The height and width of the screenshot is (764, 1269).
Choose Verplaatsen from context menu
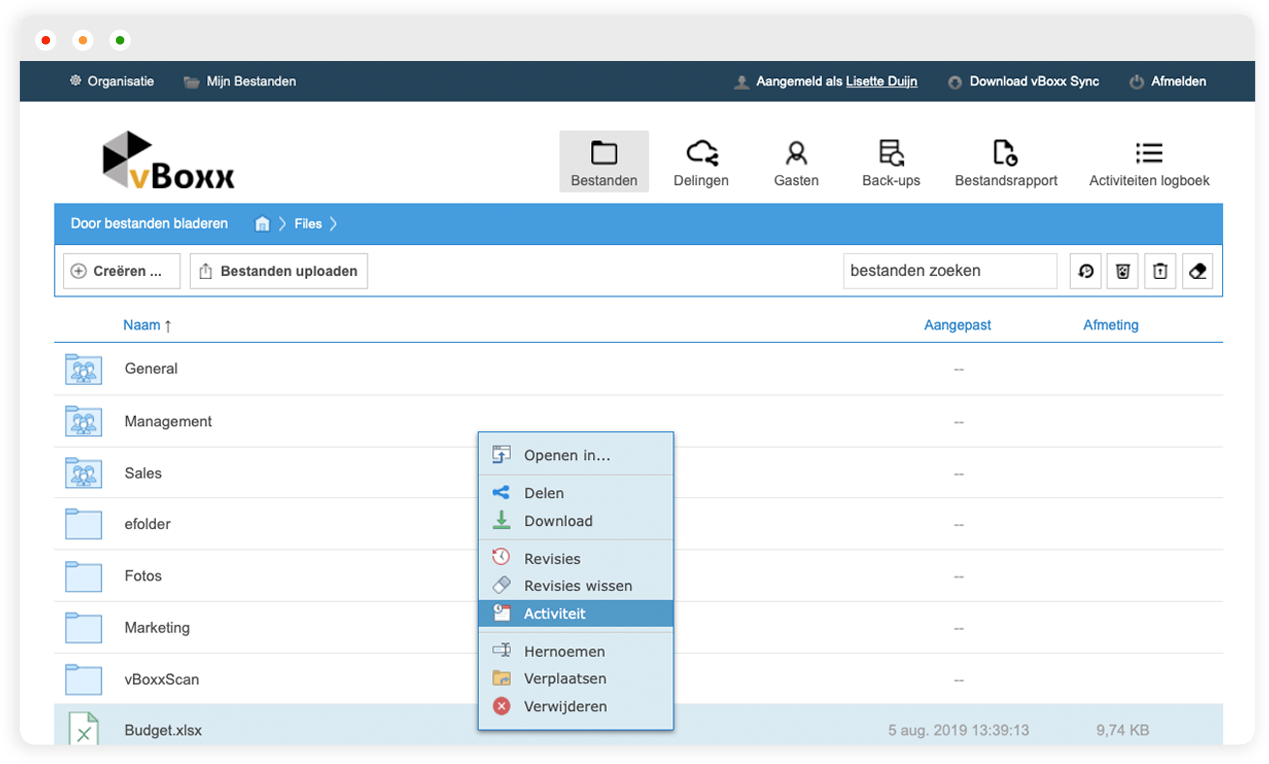point(576,678)
